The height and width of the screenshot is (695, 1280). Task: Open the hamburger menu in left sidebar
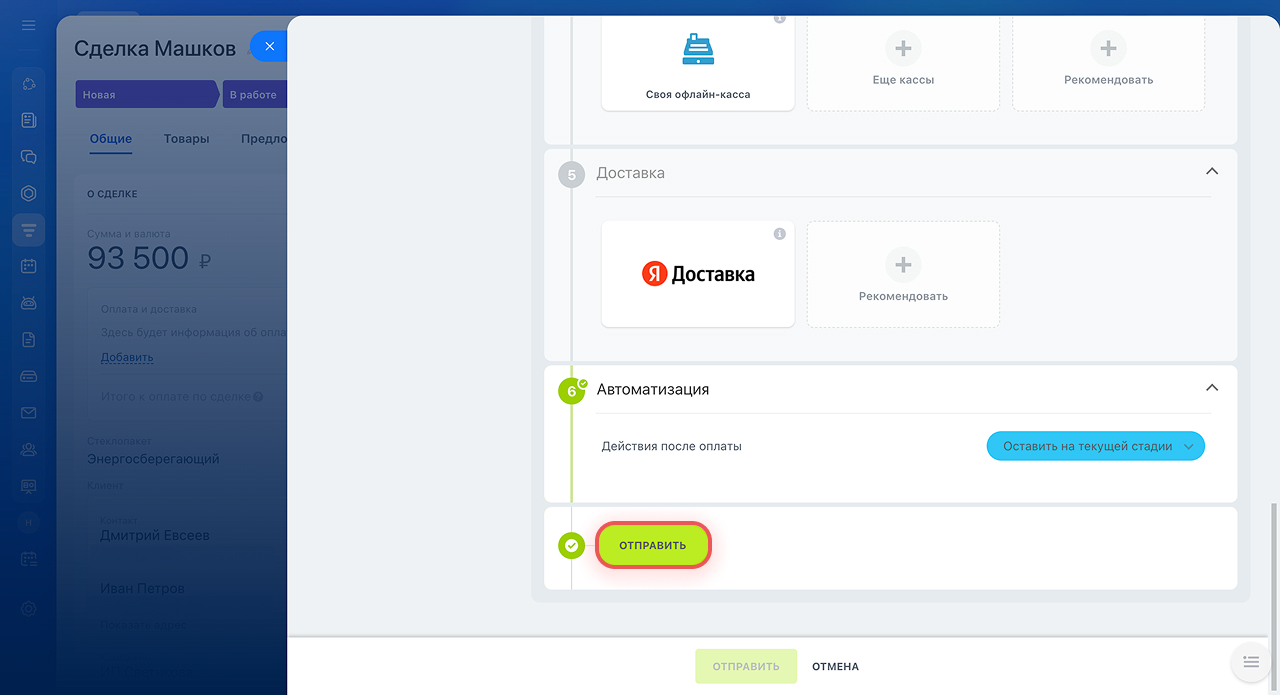28,25
